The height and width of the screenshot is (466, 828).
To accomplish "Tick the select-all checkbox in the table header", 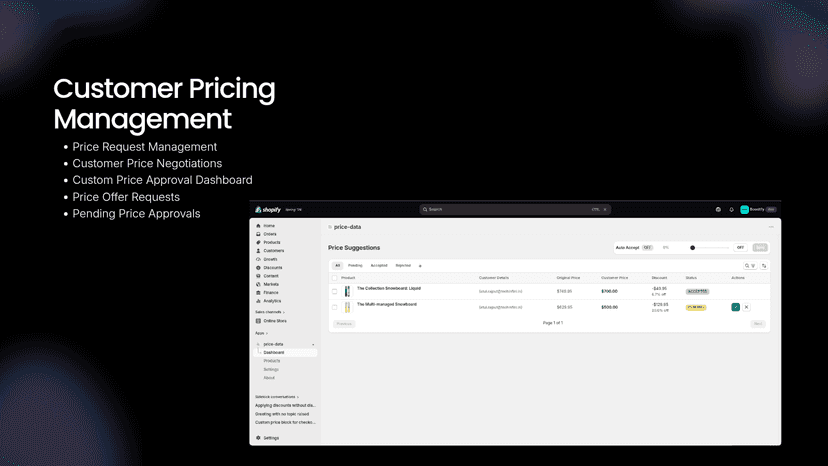I will pos(334,278).
